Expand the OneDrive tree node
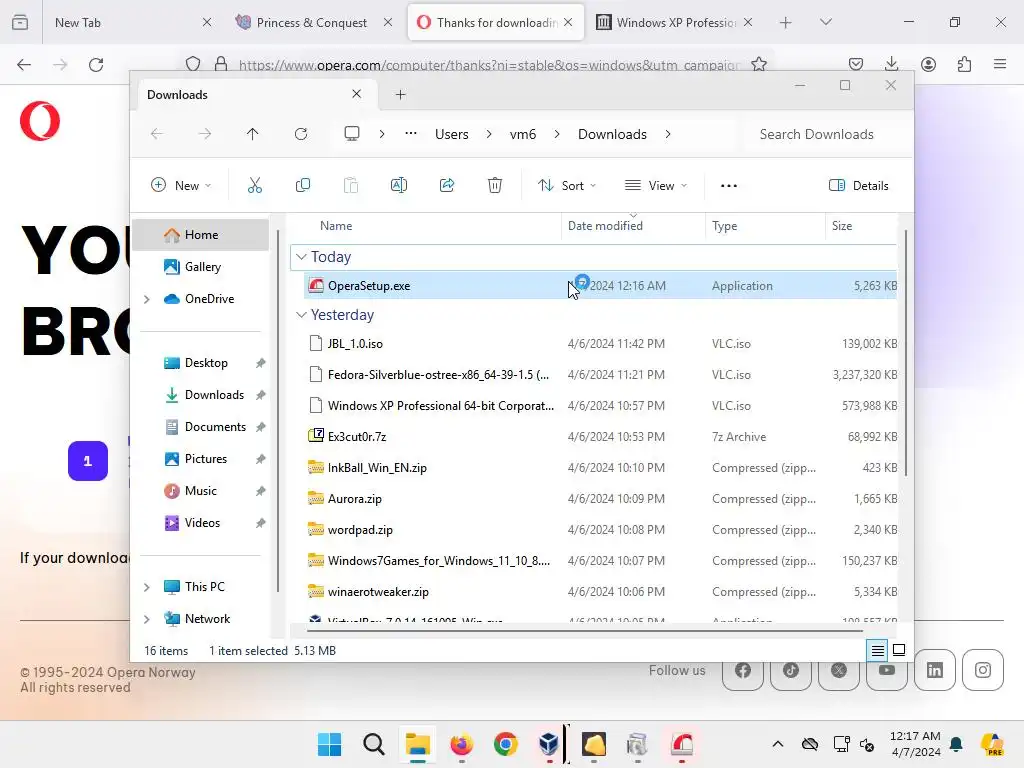Image resolution: width=1024 pixels, height=768 pixels. click(147, 299)
